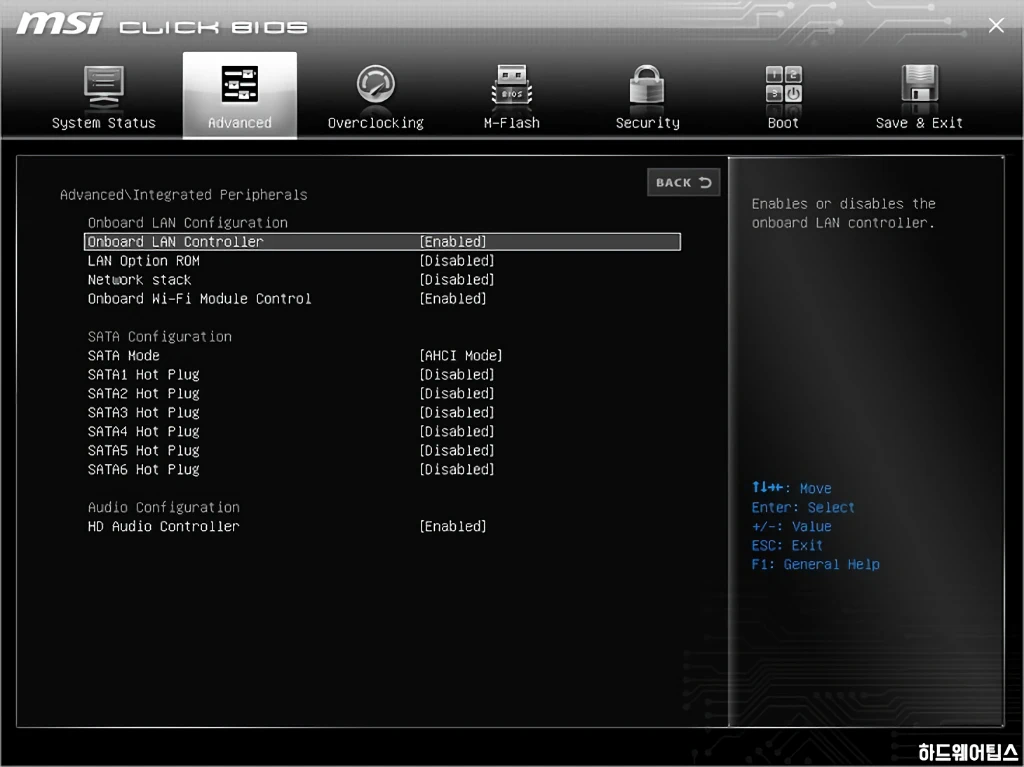Open the Overclocking gauge icon

[x=376, y=85]
